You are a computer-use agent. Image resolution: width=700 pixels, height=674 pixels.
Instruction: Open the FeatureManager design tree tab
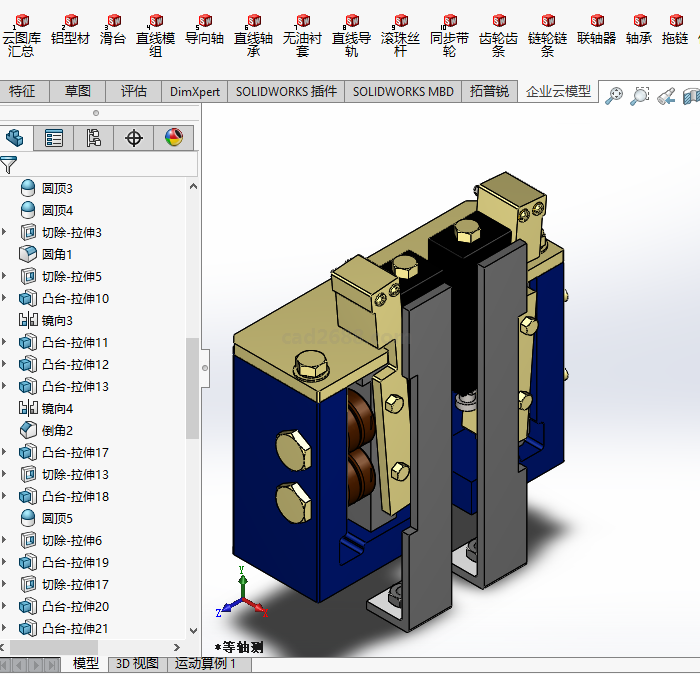pyautogui.click(x=14, y=138)
